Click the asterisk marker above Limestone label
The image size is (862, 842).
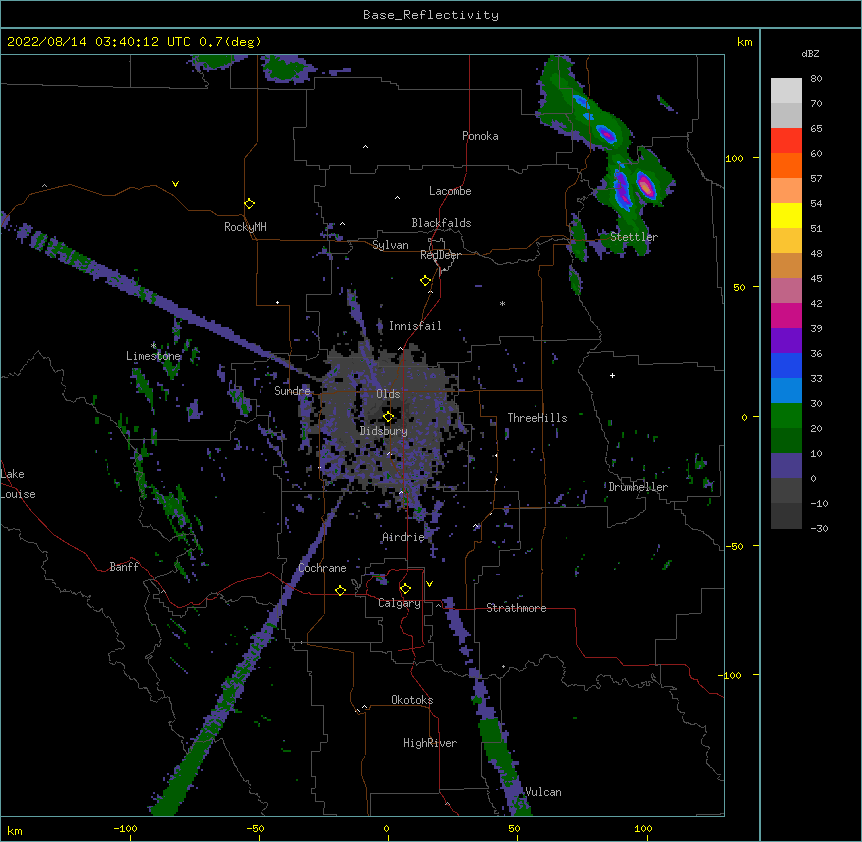click(153, 346)
